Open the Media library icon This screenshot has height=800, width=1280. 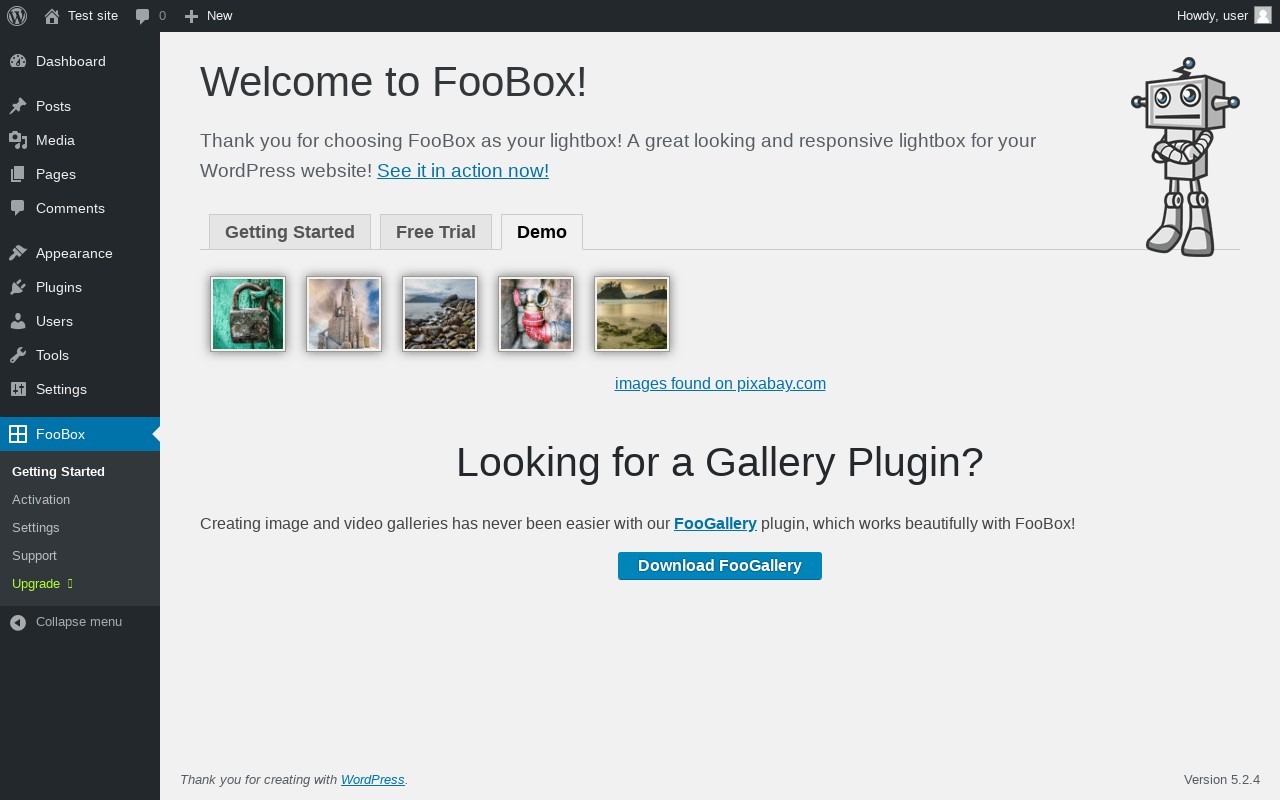[18, 140]
